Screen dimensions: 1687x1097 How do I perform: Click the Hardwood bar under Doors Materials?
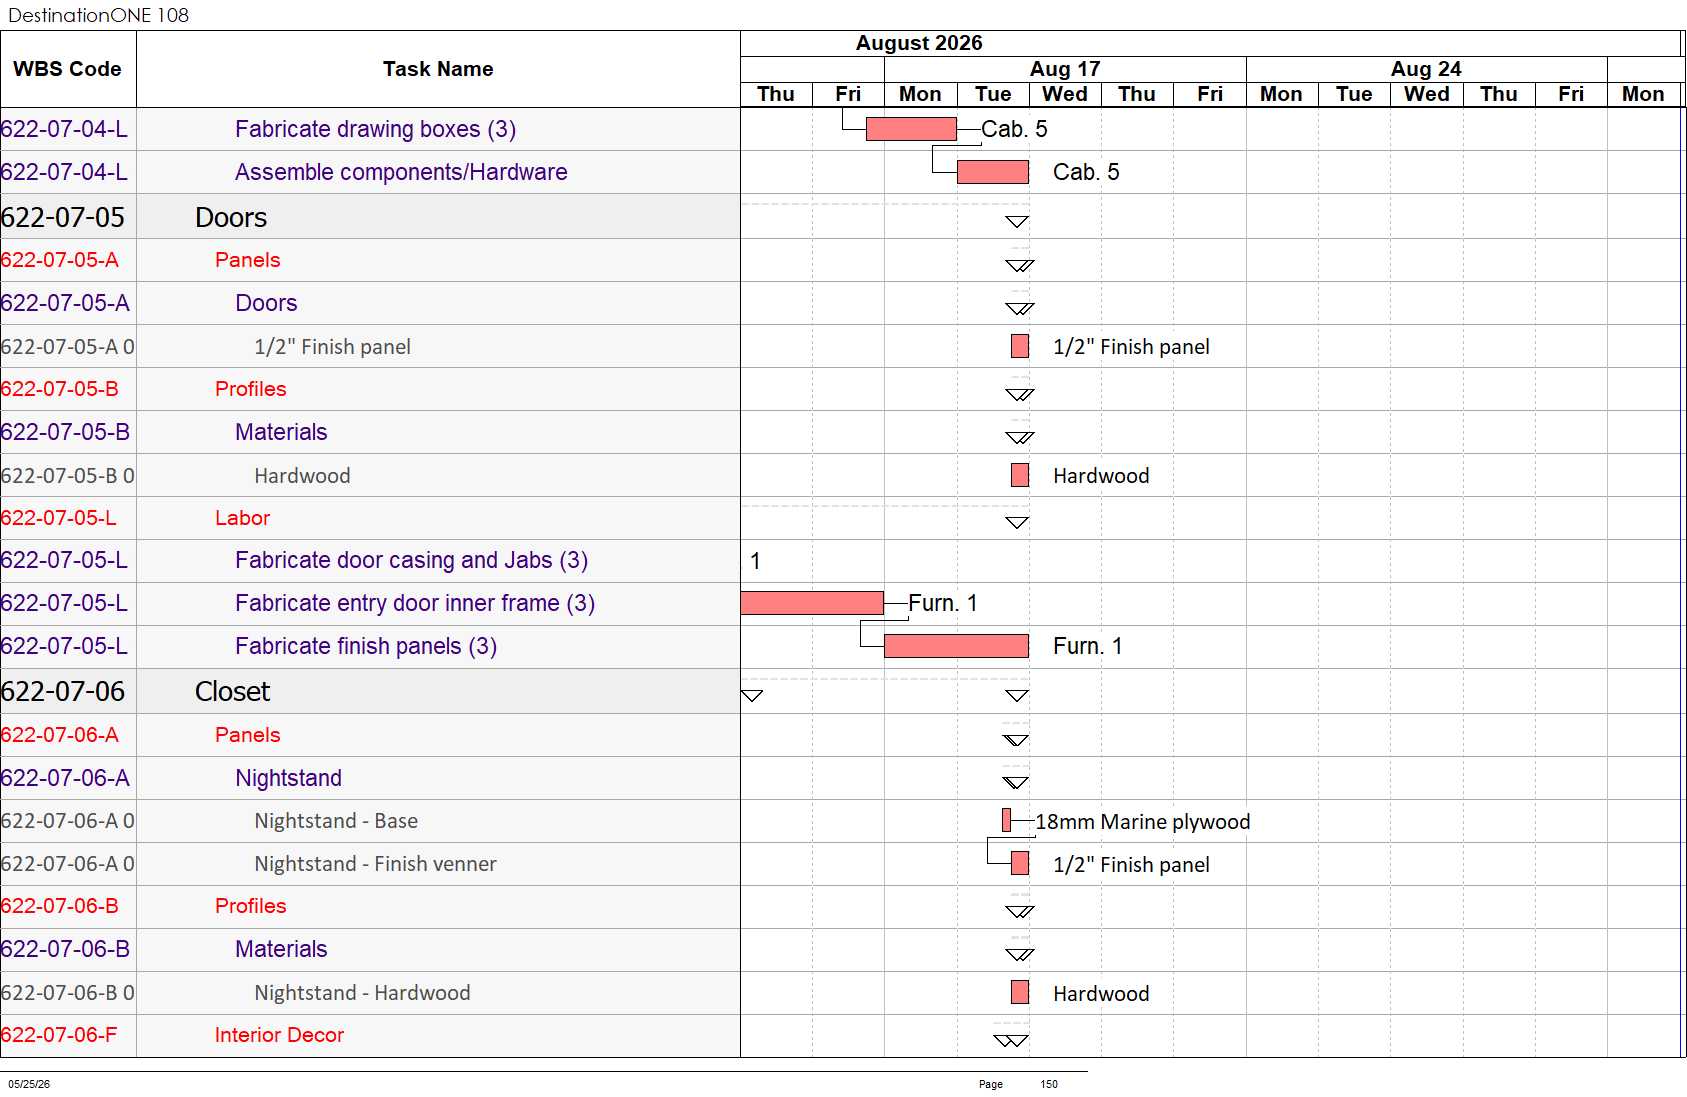coord(1020,475)
